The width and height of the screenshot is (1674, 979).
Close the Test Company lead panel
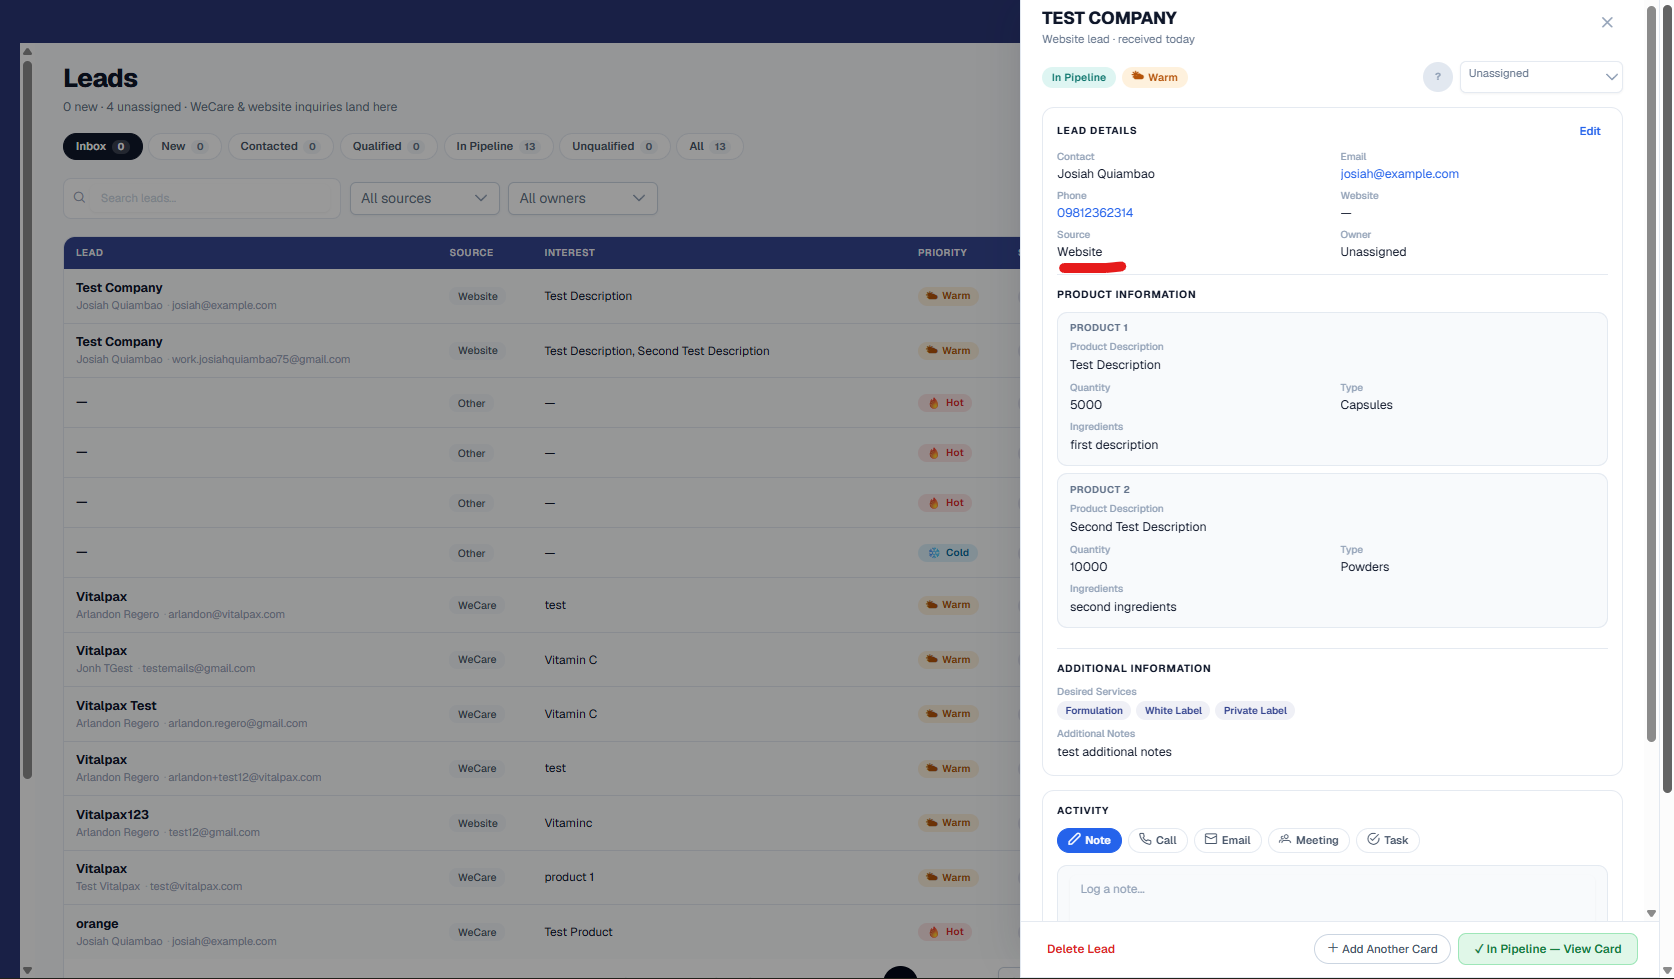(1607, 22)
